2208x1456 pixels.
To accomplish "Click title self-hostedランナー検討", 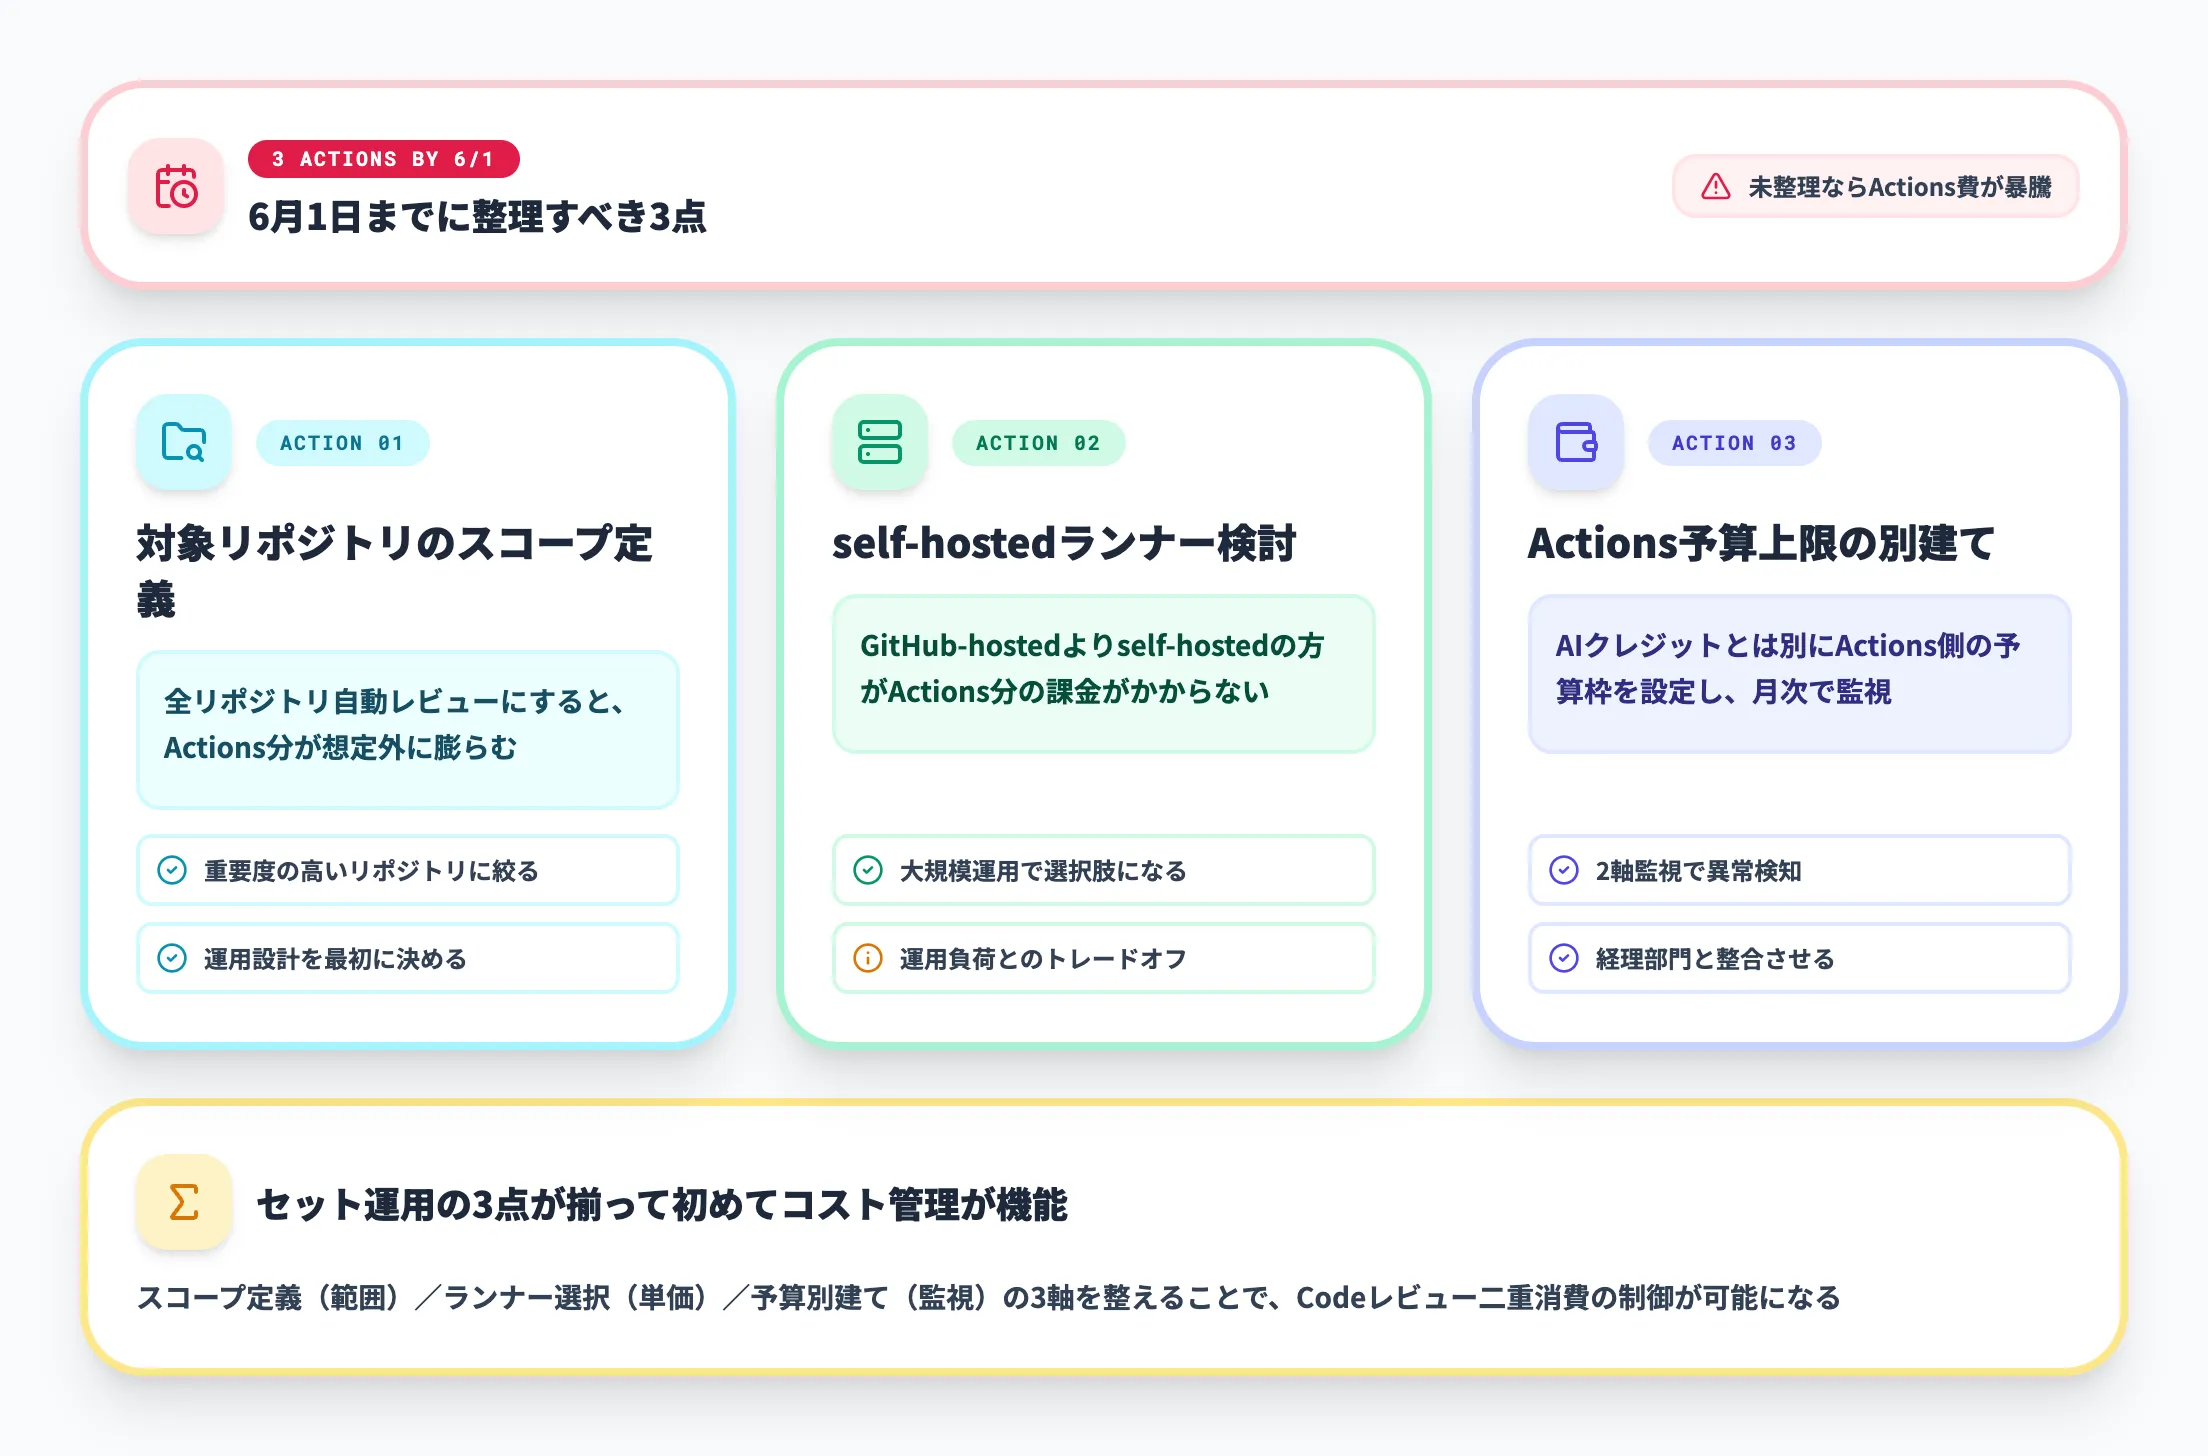I will pyautogui.click(x=1064, y=543).
